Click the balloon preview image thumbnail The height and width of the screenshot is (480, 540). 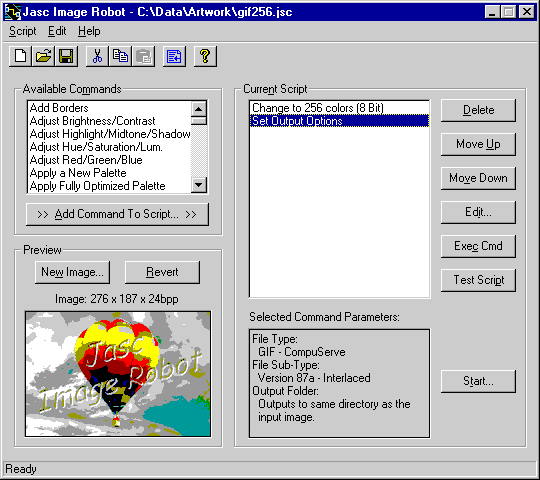tap(118, 374)
